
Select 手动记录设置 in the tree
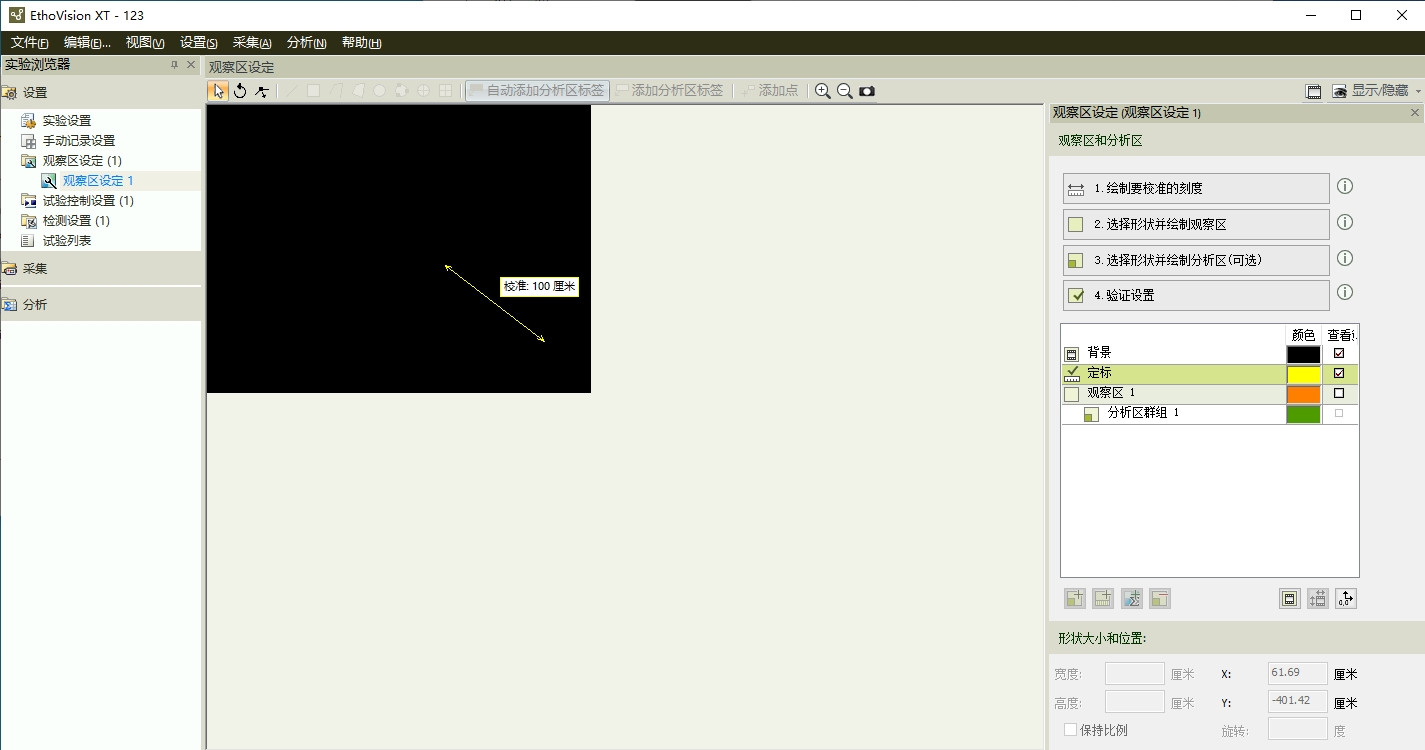pyautogui.click(x=79, y=141)
